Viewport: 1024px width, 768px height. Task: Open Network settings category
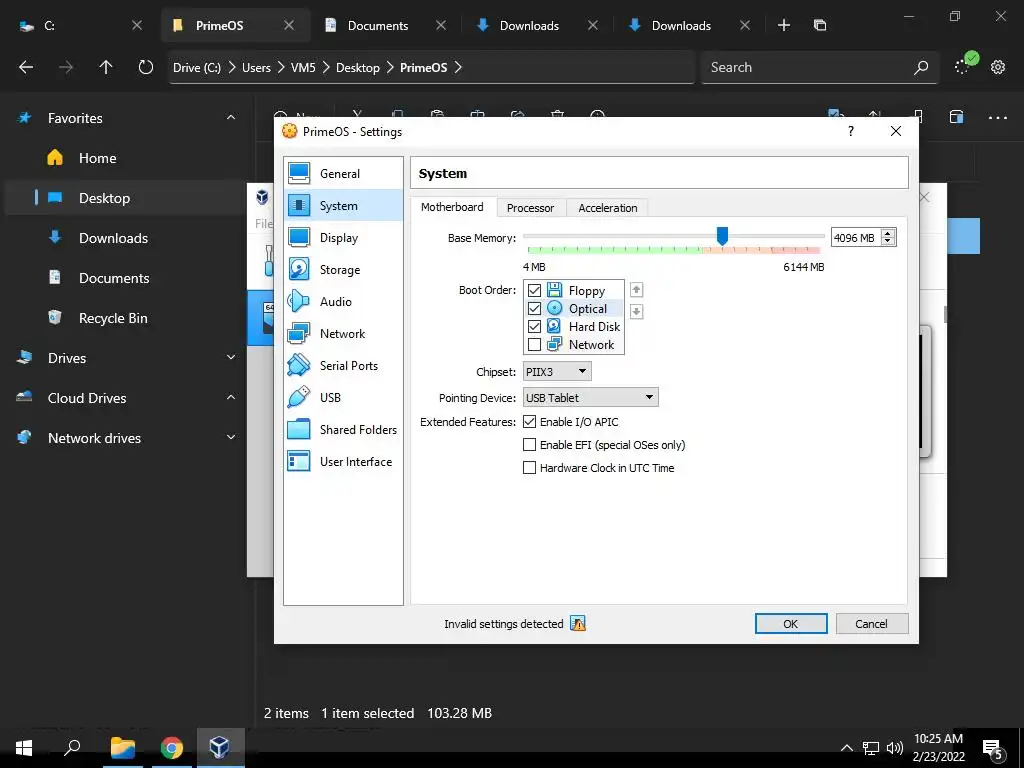343,334
